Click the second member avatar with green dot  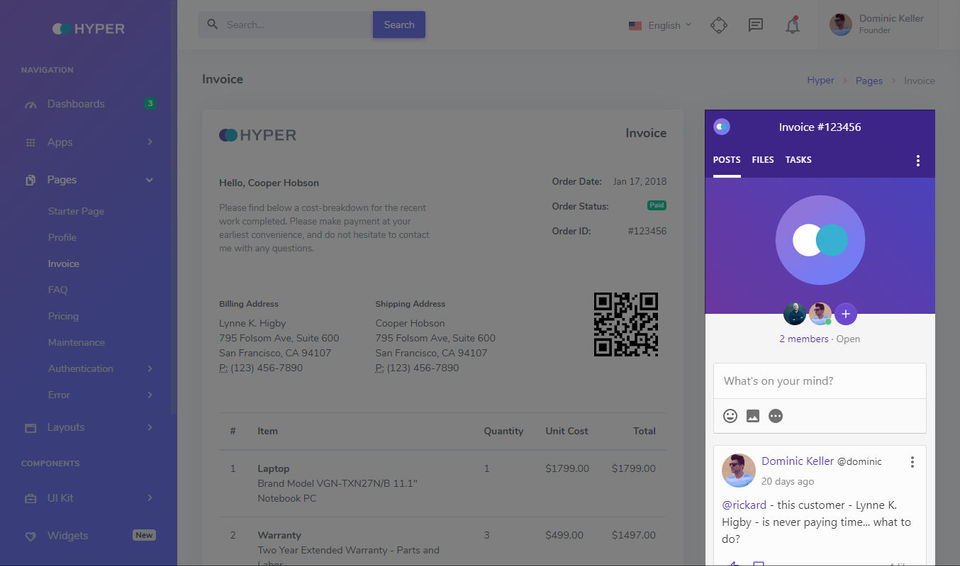[820, 314]
